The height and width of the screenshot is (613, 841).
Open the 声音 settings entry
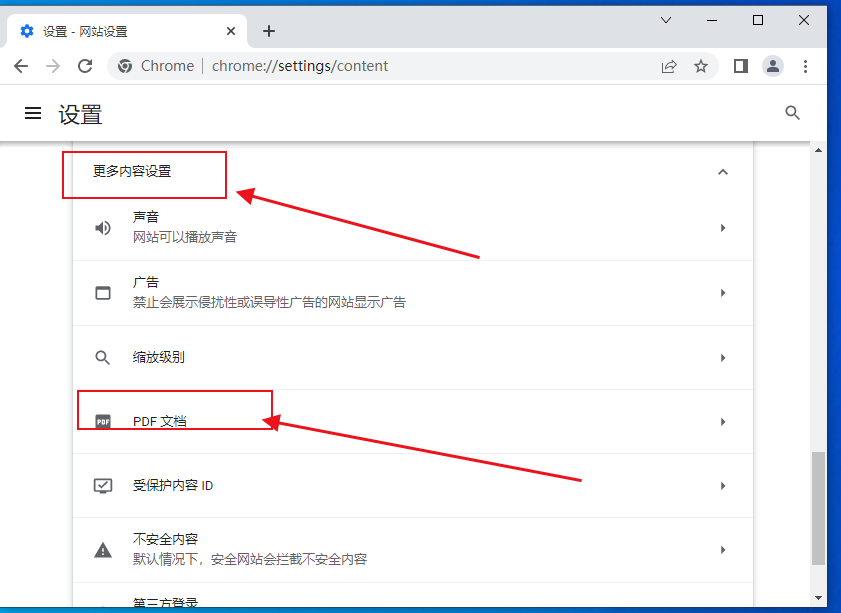pos(413,228)
